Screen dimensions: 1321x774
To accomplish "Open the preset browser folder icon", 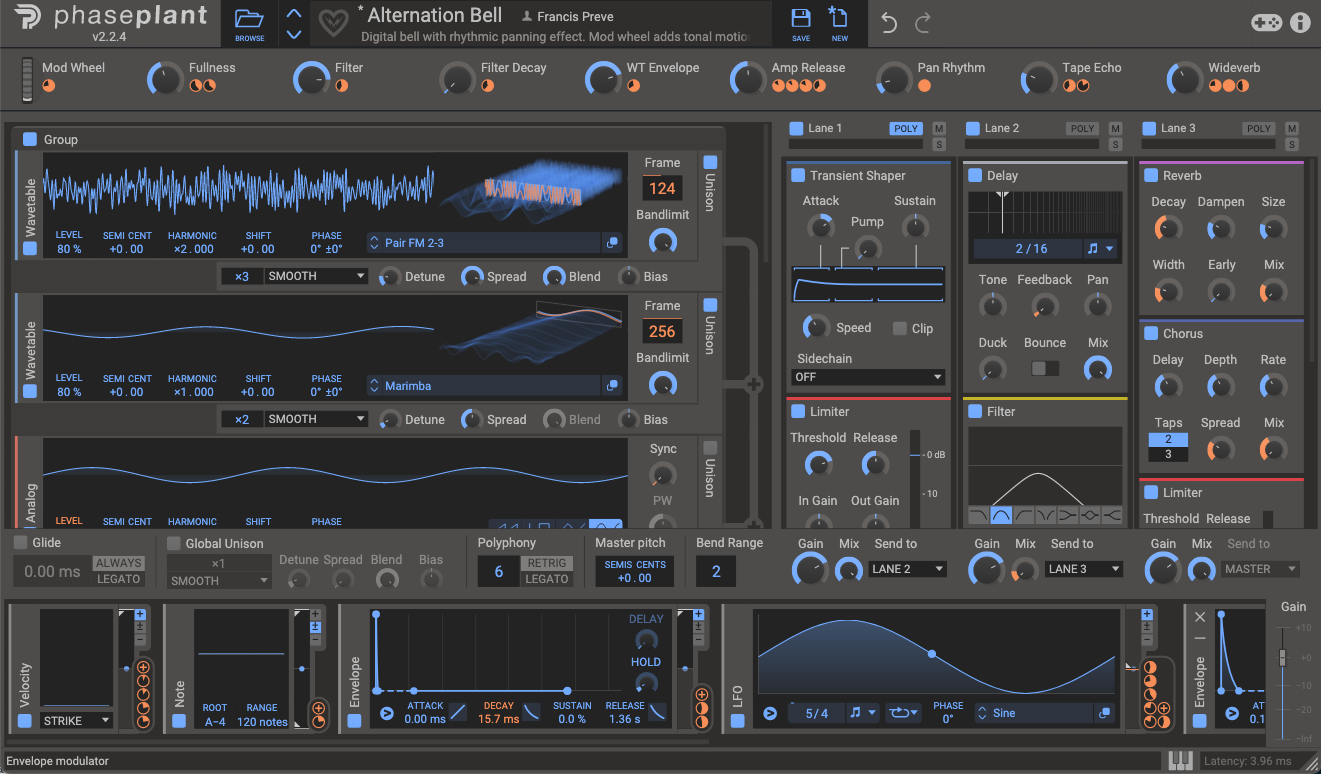I will coord(250,19).
